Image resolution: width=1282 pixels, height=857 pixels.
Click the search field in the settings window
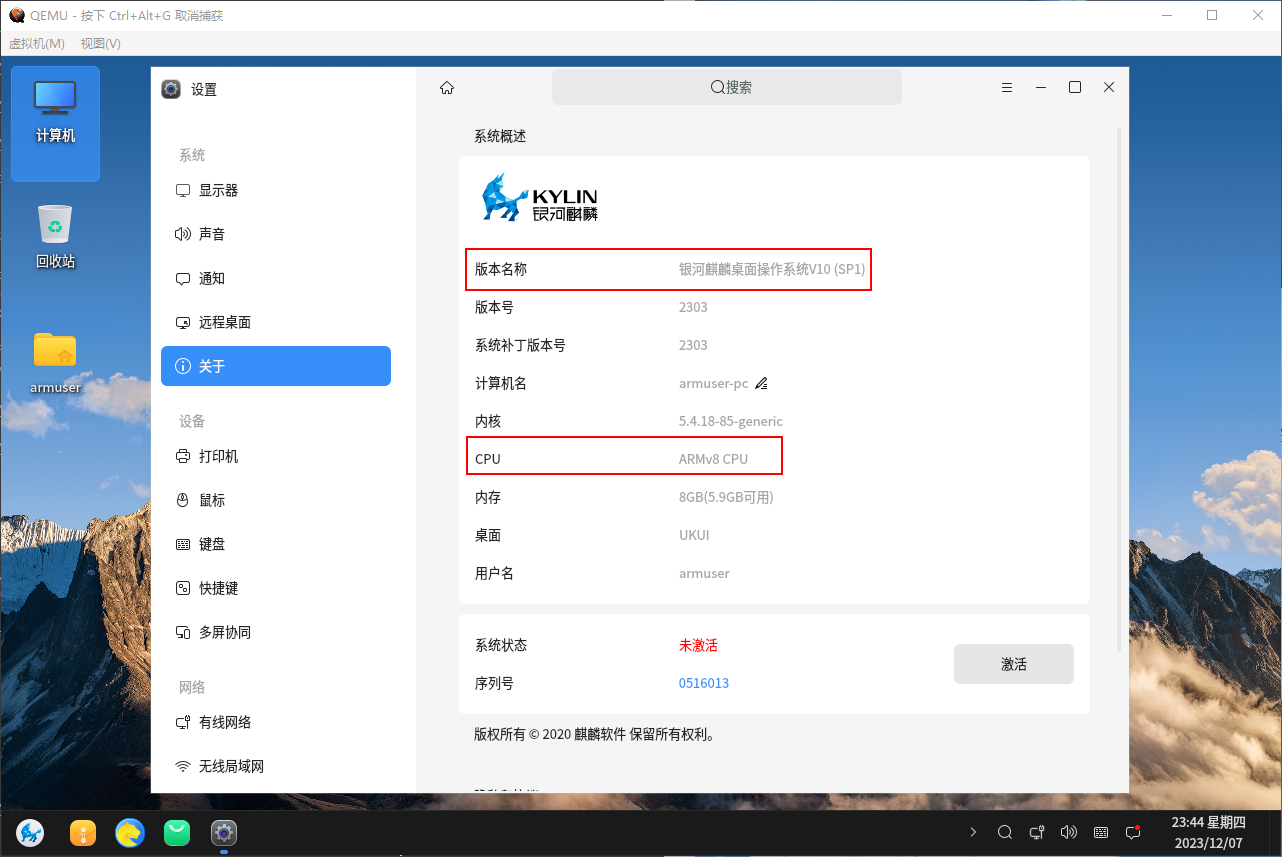pyautogui.click(x=727, y=87)
